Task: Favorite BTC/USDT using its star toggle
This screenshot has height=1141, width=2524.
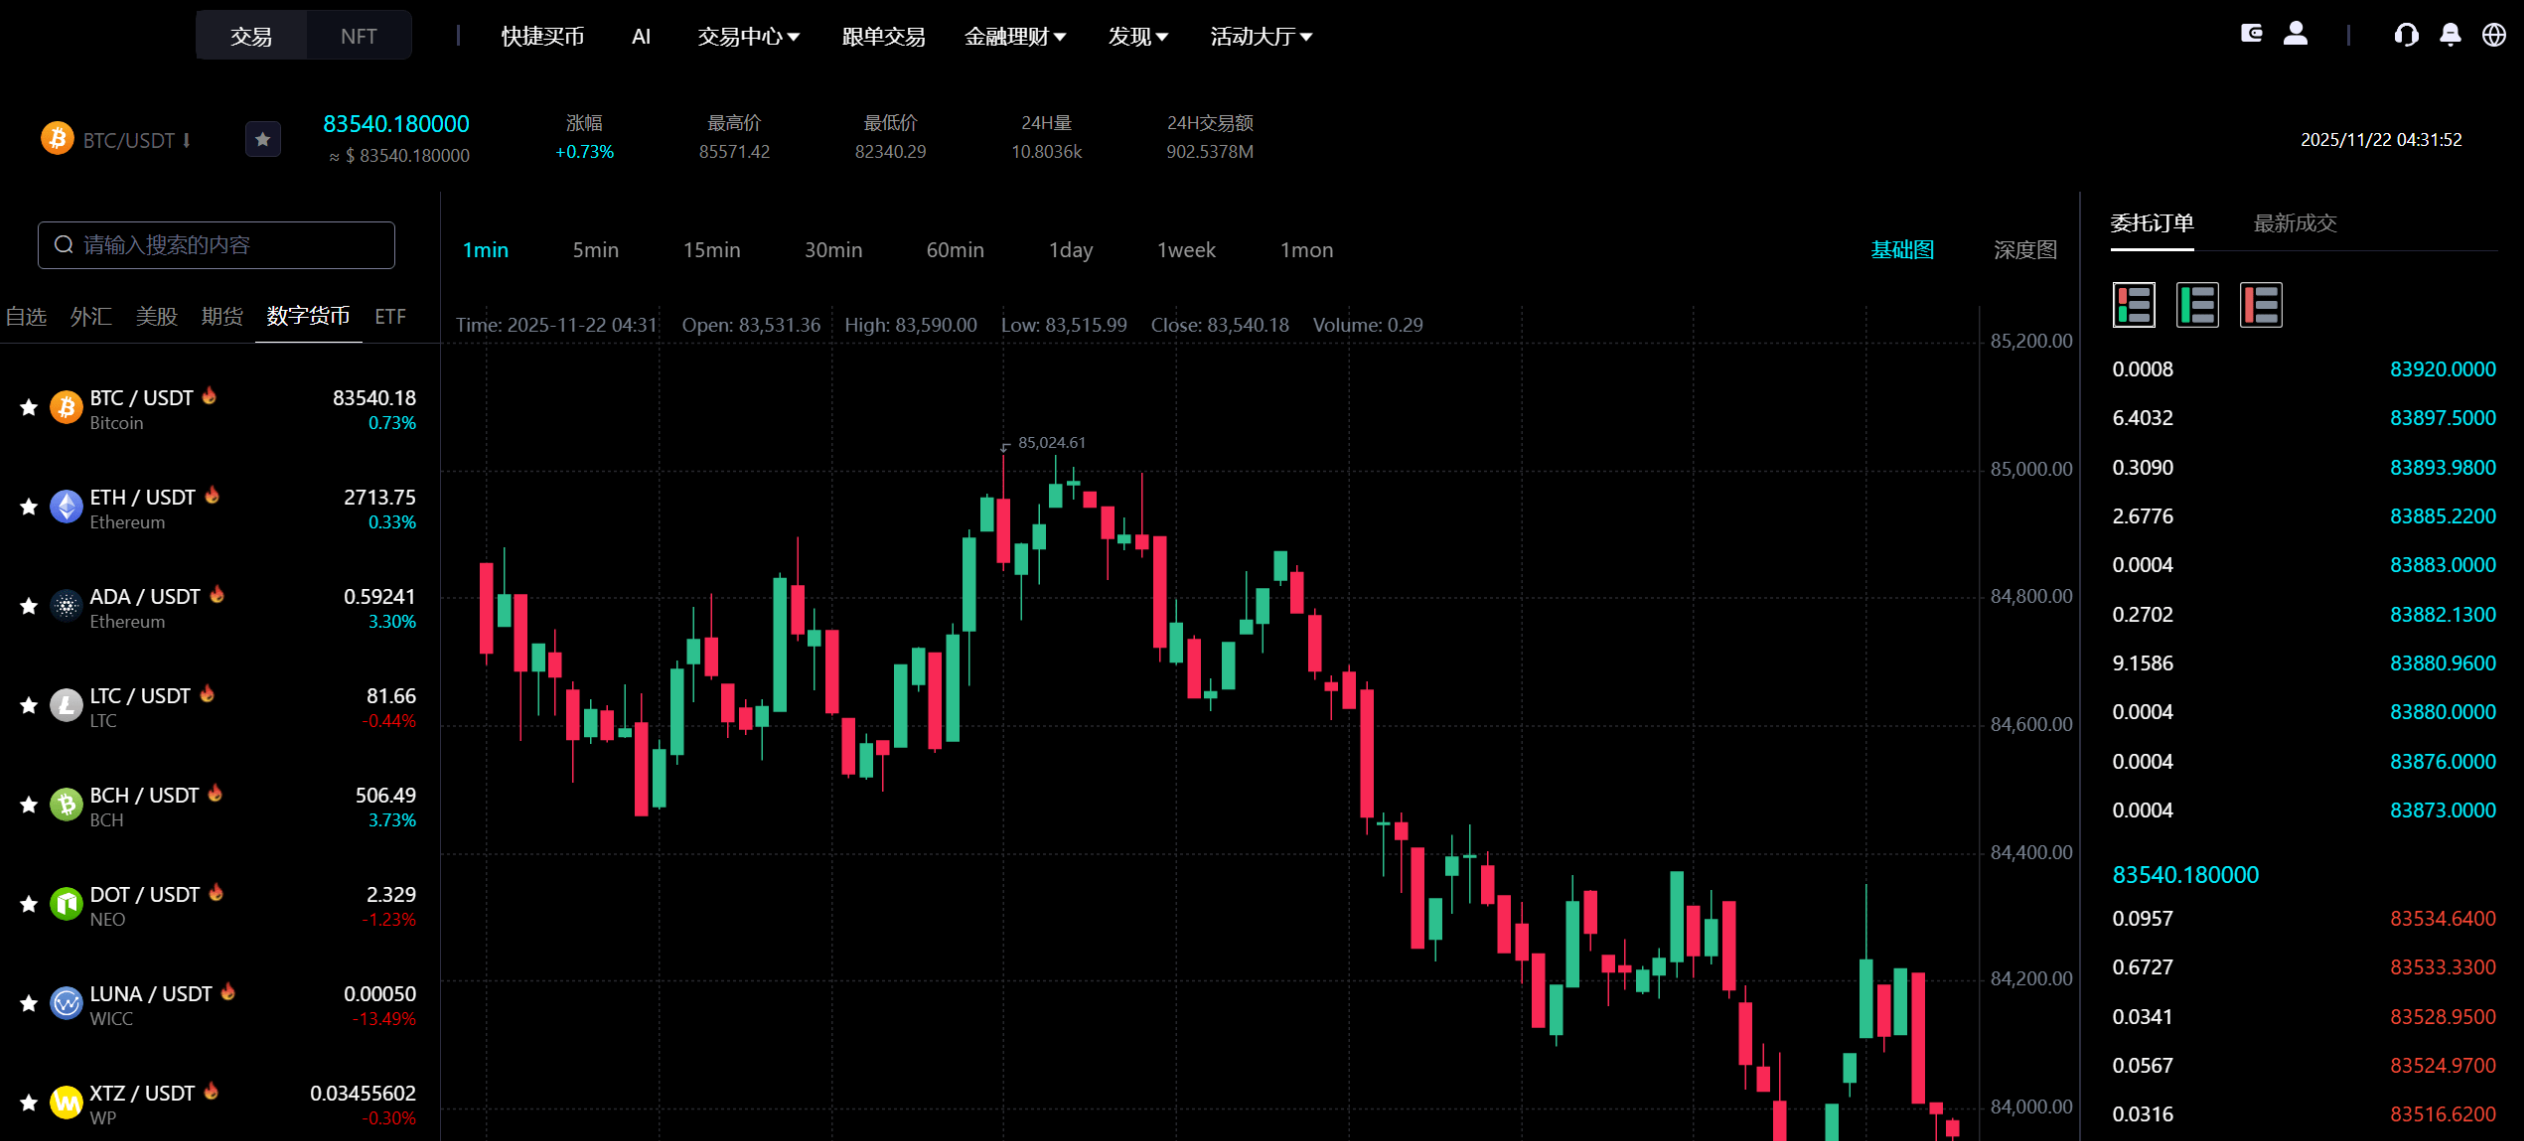Action: [x=27, y=406]
